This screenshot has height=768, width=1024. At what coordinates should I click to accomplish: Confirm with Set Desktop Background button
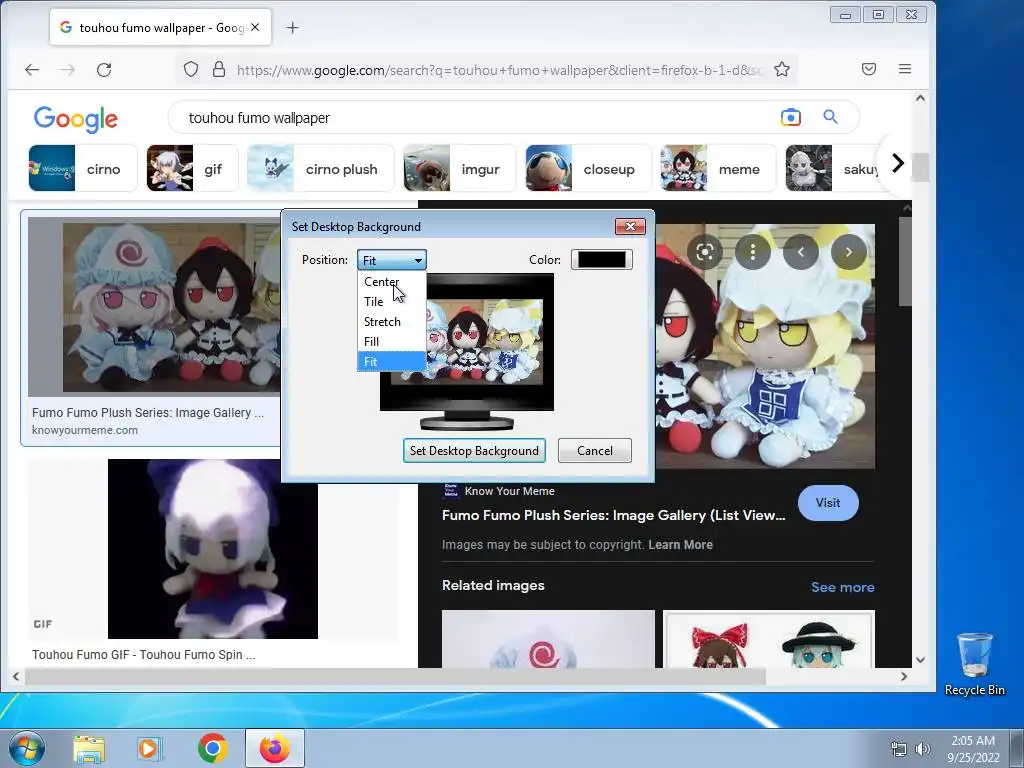[x=474, y=451]
